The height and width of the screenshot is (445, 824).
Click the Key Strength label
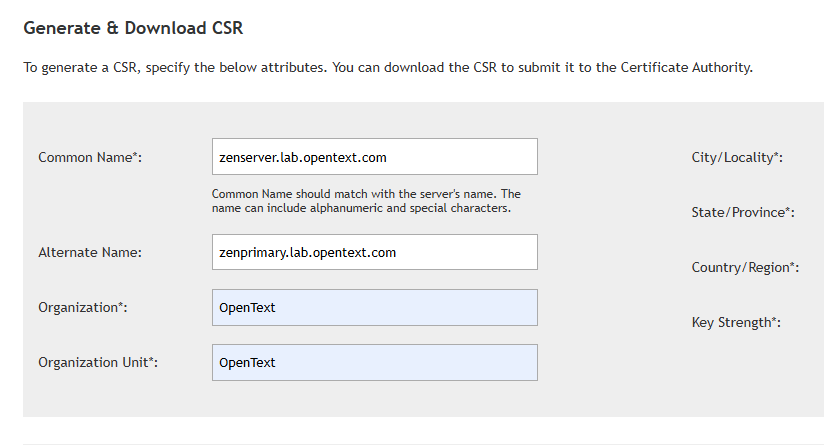tap(735, 323)
